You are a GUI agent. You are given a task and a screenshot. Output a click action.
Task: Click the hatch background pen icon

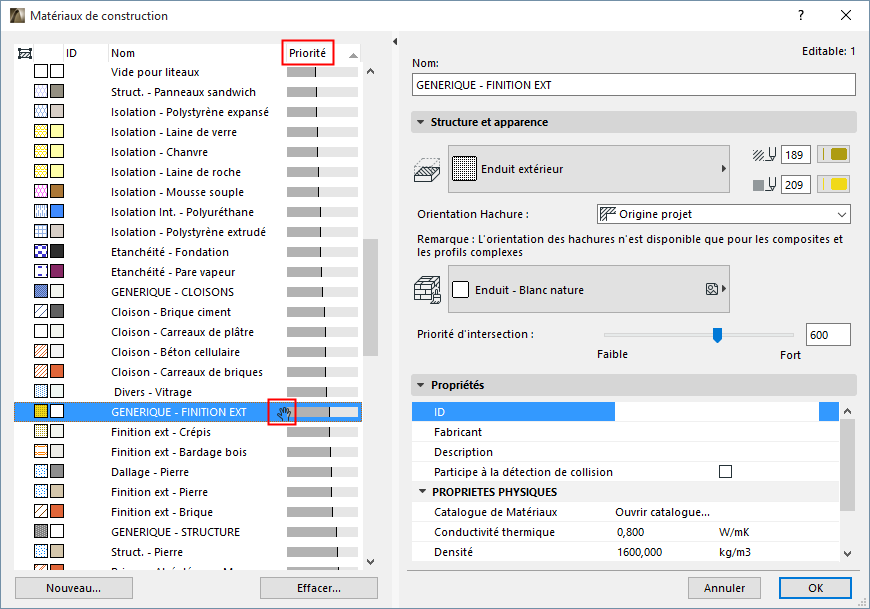tap(764, 185)
